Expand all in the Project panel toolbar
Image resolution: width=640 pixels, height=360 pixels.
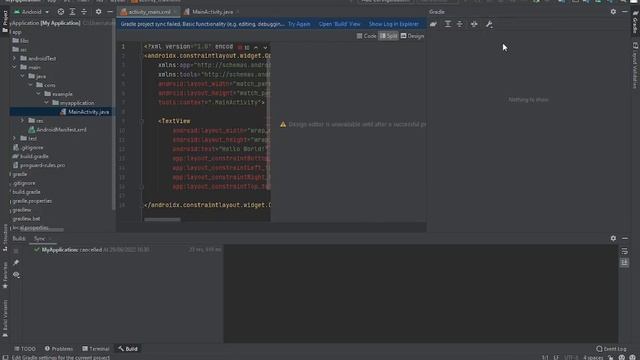point(72,12)
